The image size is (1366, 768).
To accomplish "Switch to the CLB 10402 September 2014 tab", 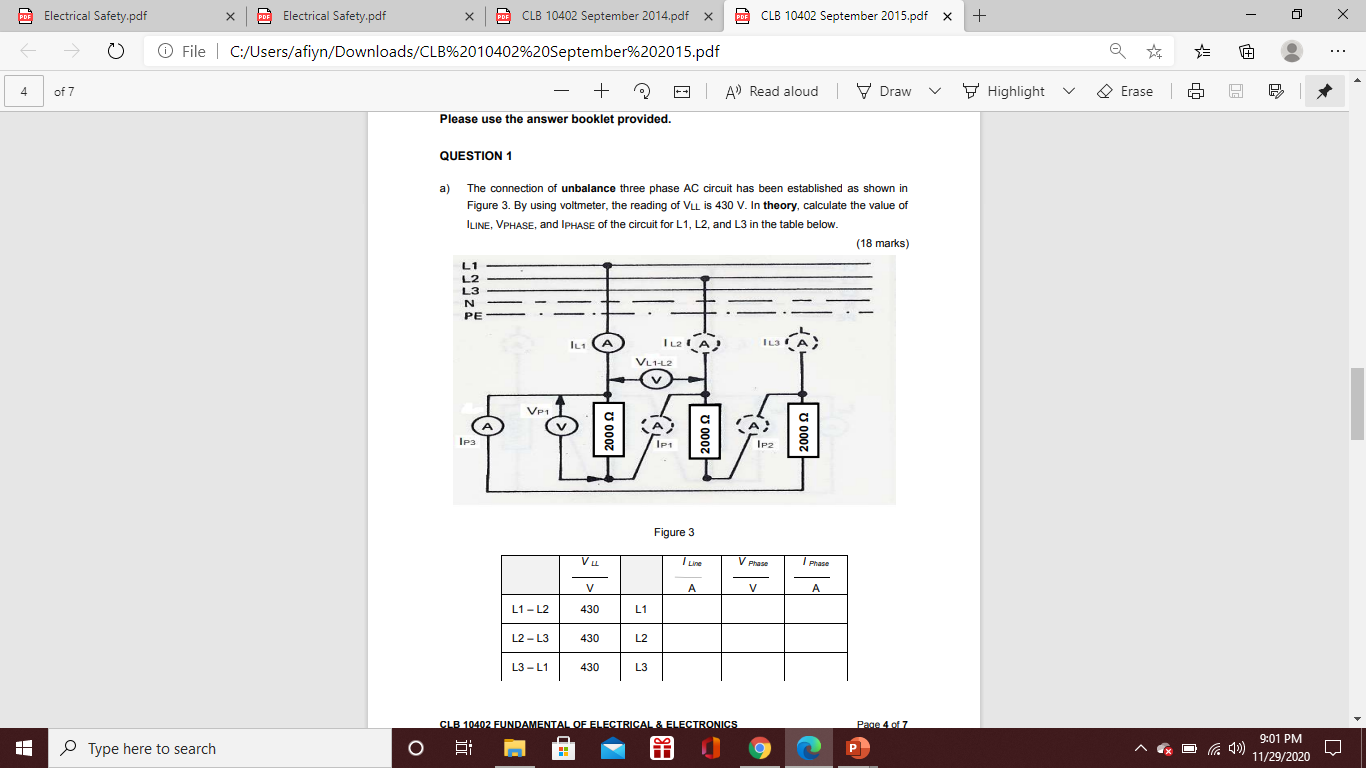I will click(606, 16).
